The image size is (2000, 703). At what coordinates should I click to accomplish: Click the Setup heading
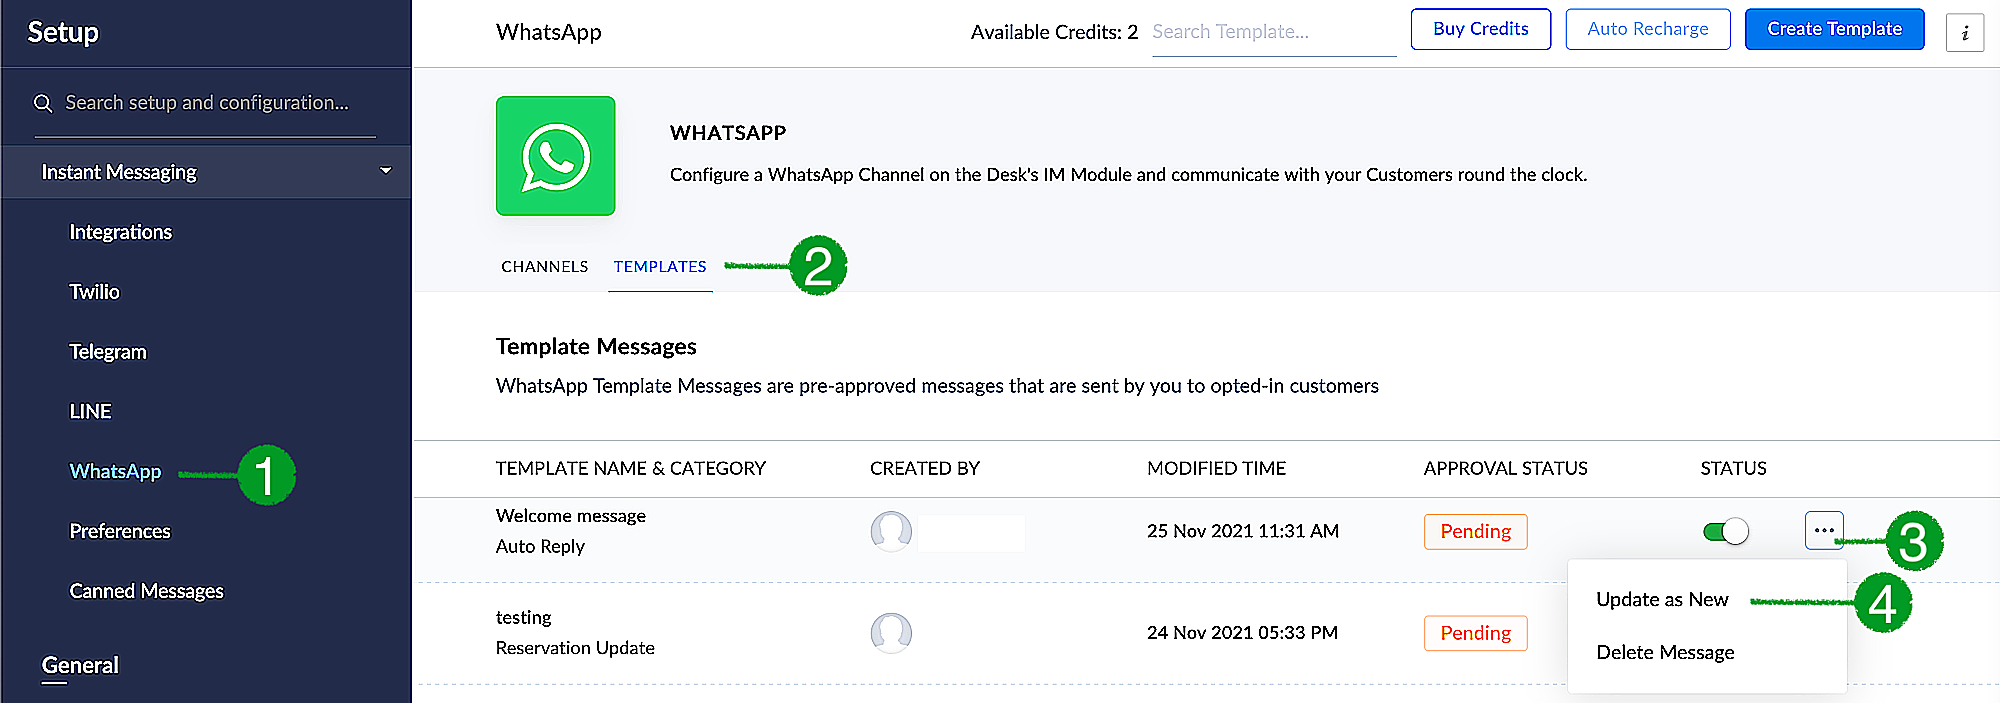63,32
